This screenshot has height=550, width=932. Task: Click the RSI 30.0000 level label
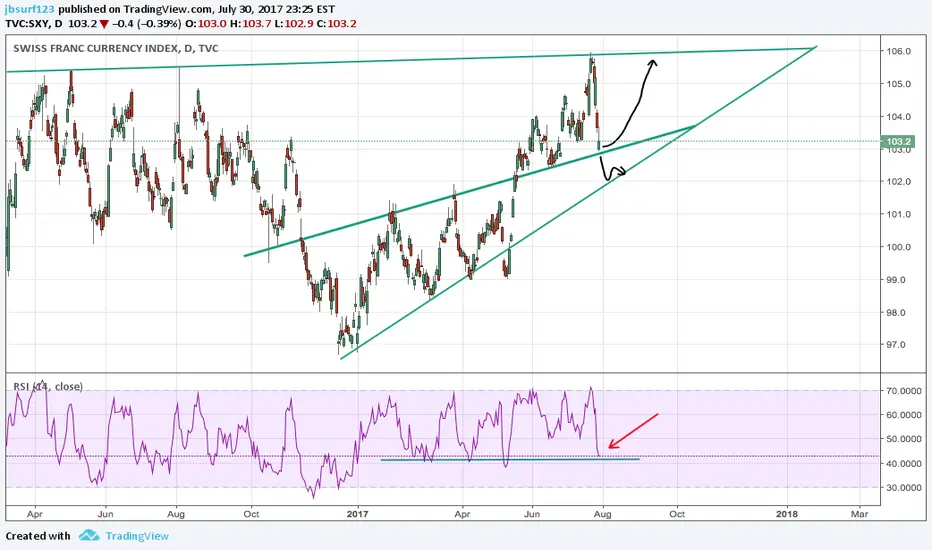[904, 488]
